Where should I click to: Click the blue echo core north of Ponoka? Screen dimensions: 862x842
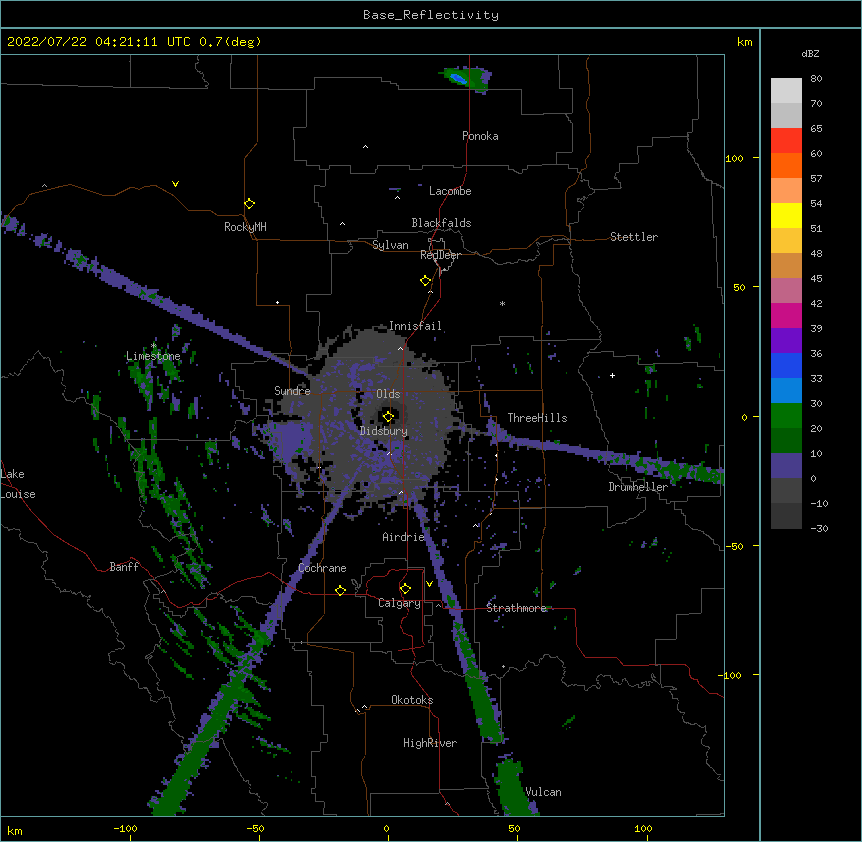(458, 79)
